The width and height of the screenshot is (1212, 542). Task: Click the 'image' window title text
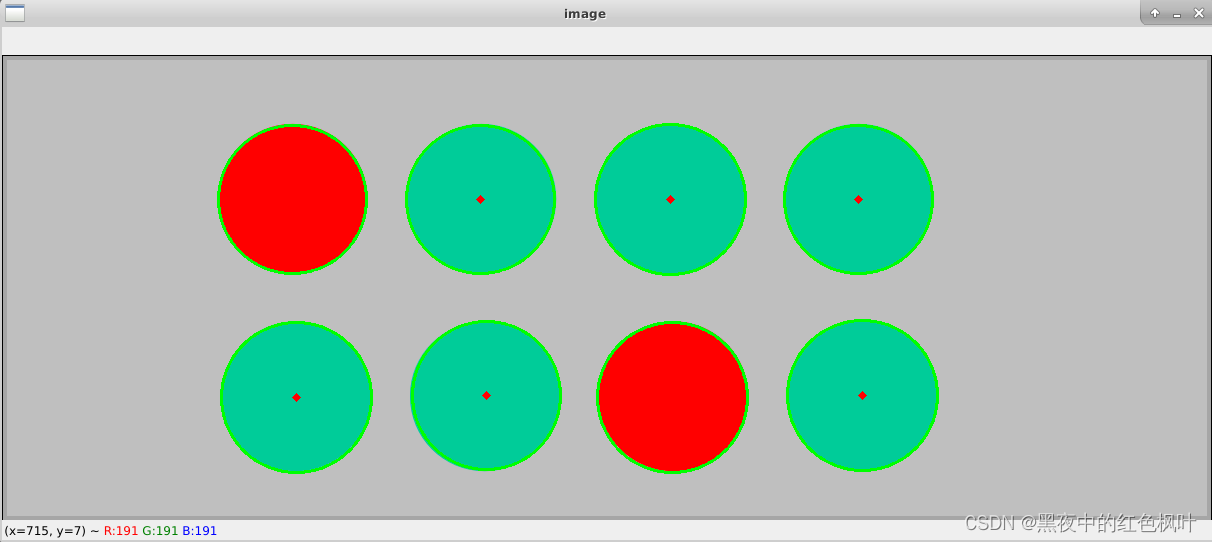[x=585, y=14]
